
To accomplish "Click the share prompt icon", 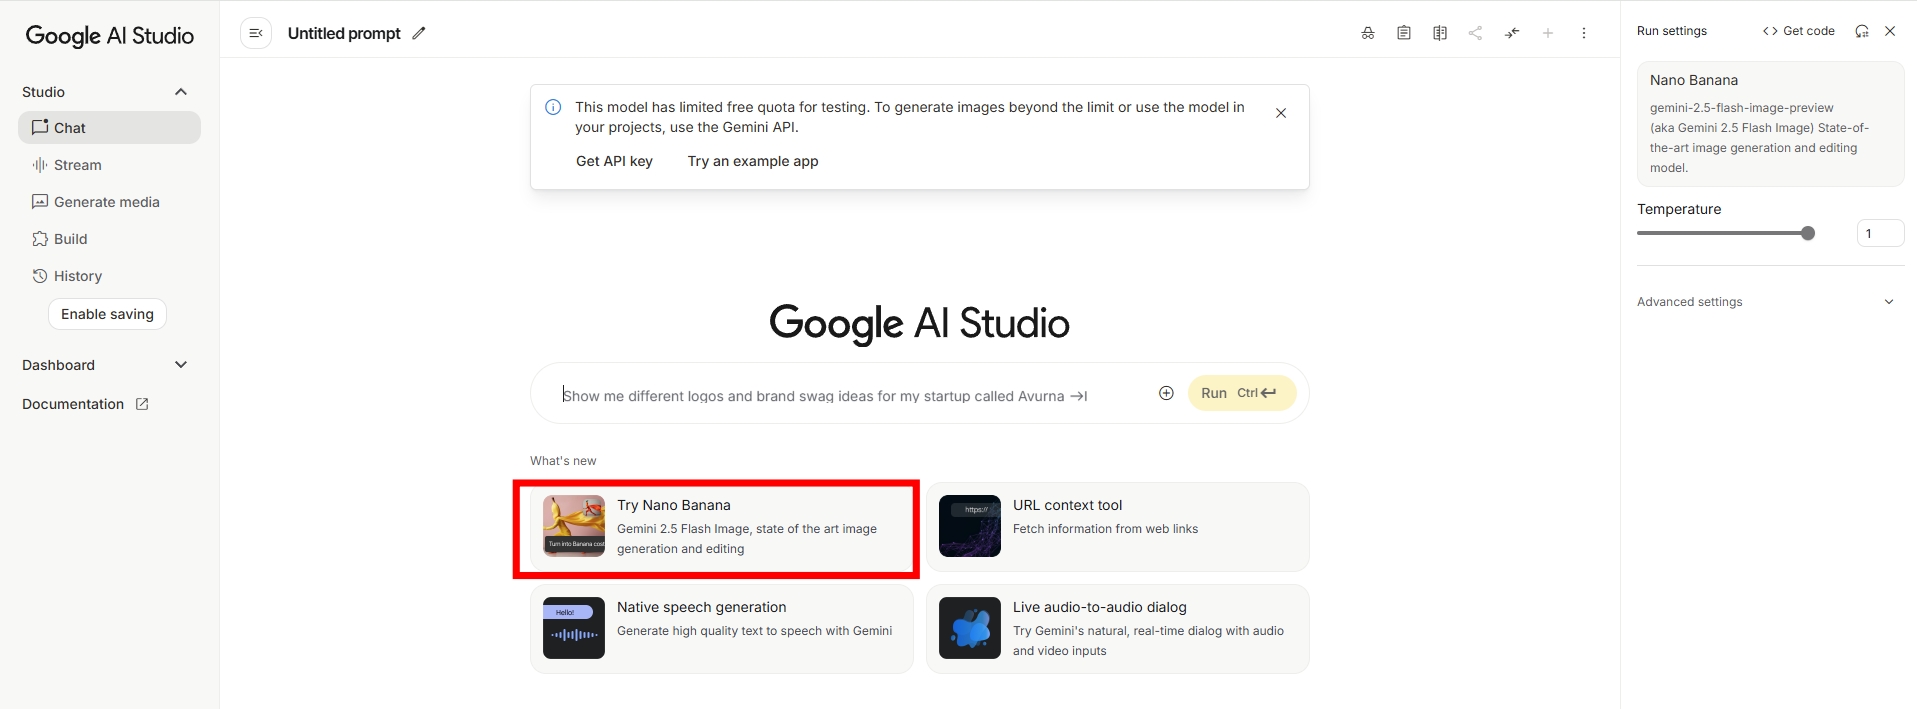I will (1475, 33).
